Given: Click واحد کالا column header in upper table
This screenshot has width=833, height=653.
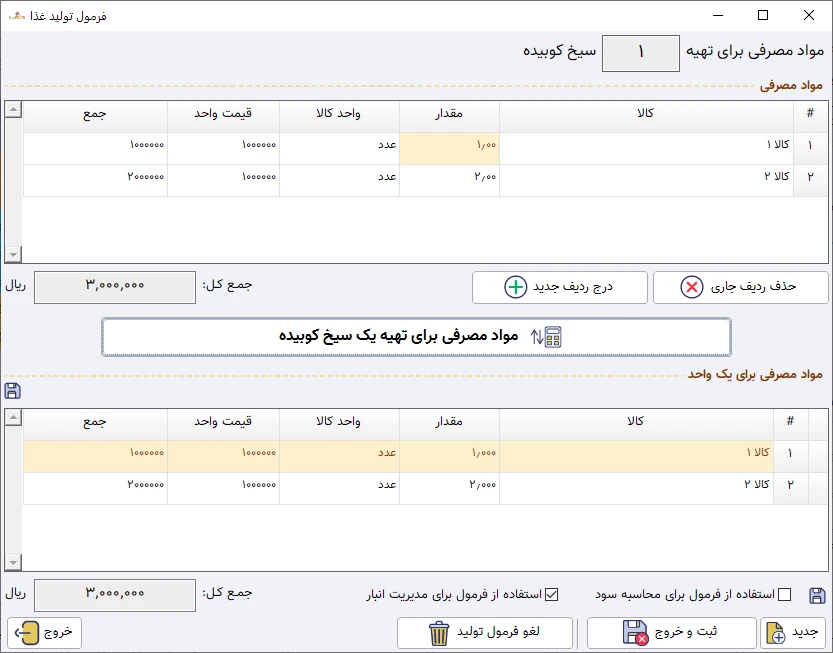Looking at the screenshot, I should point(339,116).
